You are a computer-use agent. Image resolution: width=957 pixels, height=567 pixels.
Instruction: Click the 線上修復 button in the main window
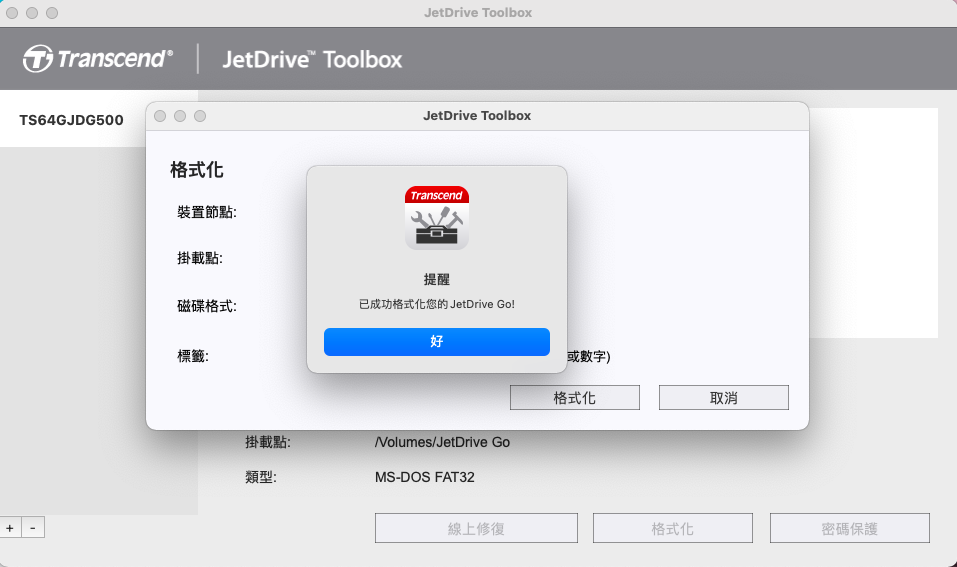point(476,528)
